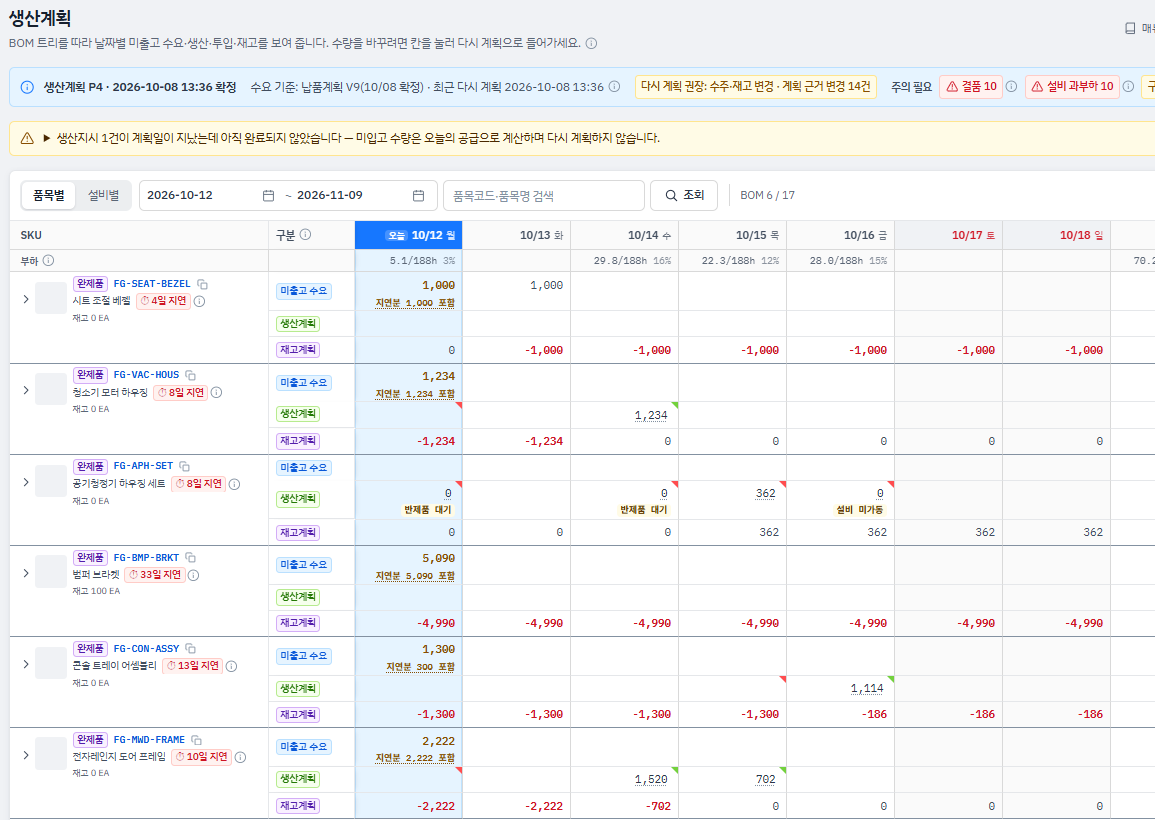Click the 33일 지연 delay badge
This screenshot has width=1155, height=820.
tap(155, 575)
